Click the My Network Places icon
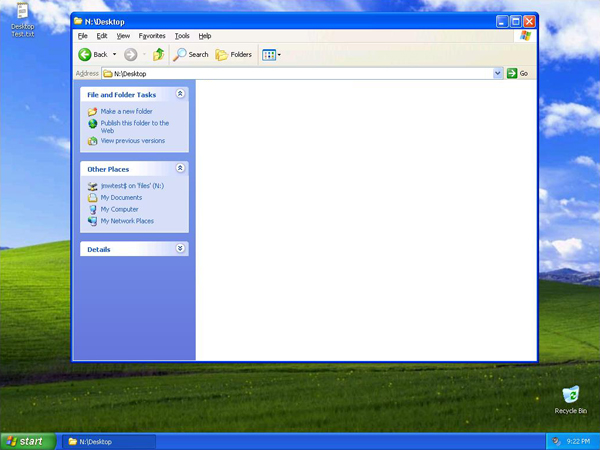 92,221
